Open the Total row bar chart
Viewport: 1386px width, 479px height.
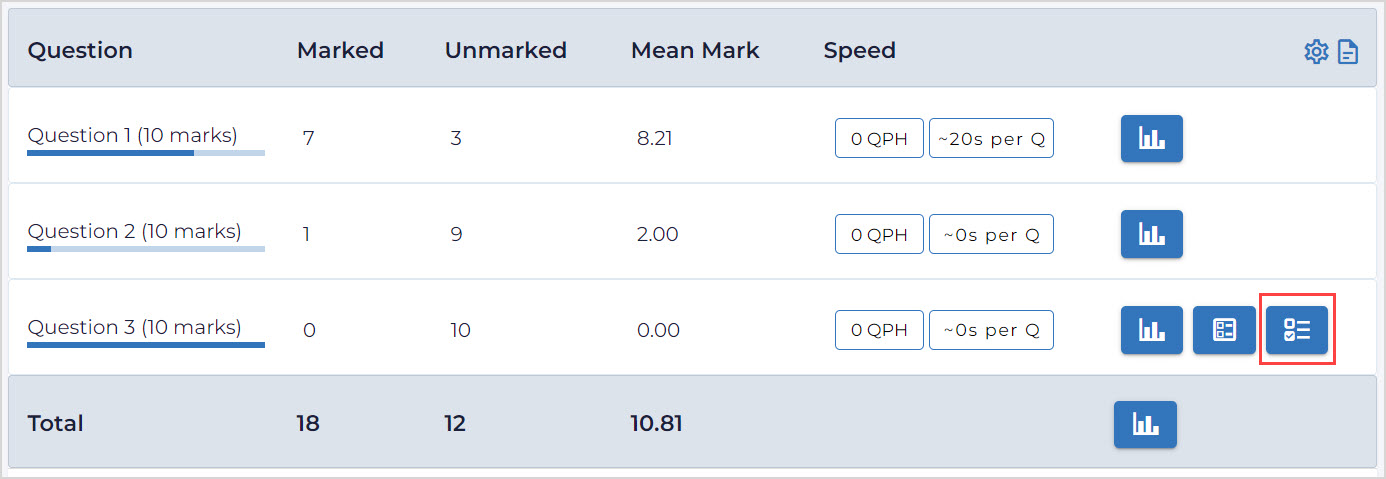[x=1145, y=424]
